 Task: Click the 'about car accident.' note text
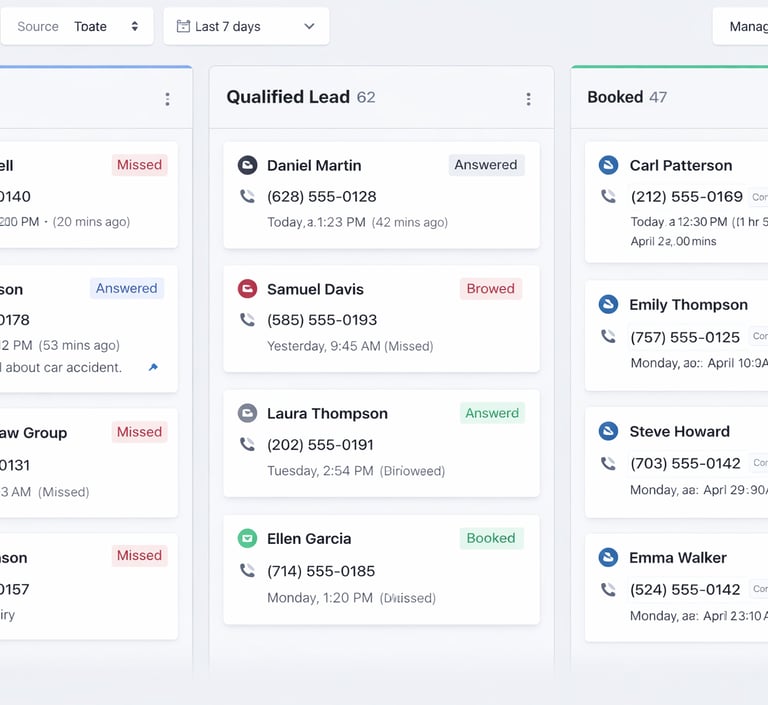tap(63, 367)
